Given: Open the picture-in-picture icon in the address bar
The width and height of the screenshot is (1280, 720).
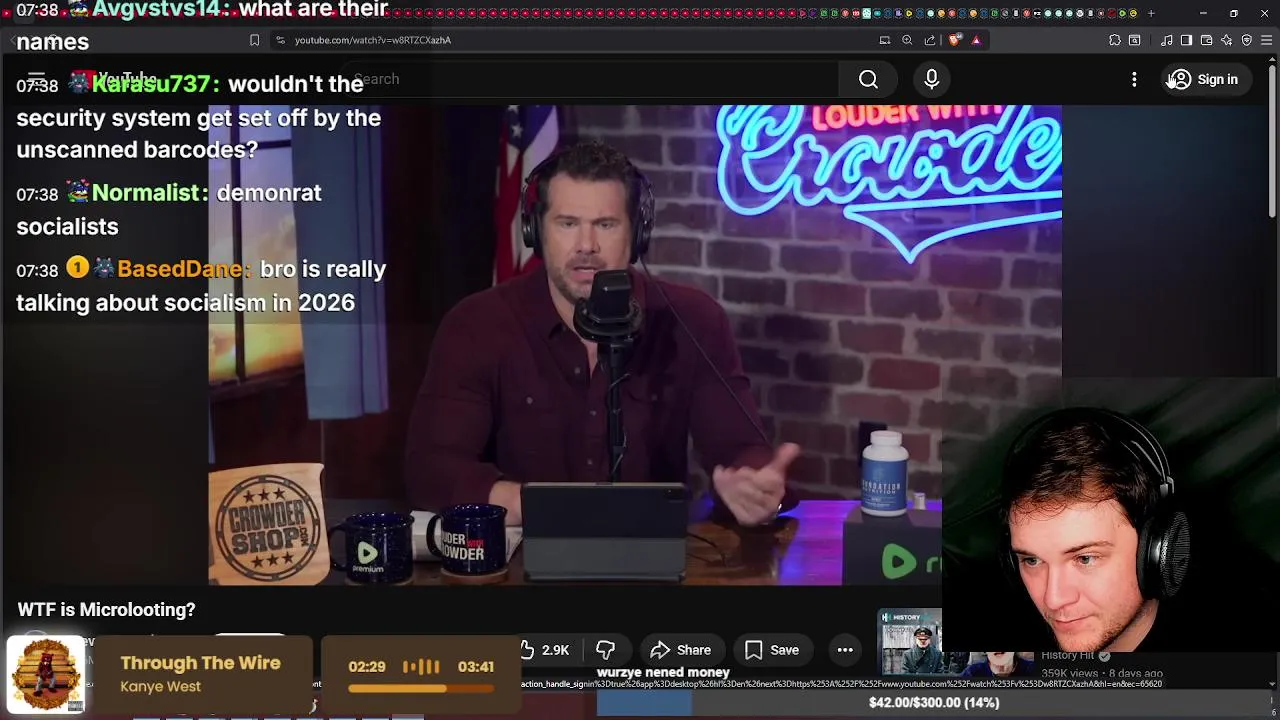Looking at the screenshot, I should click(x=885, y=40).
